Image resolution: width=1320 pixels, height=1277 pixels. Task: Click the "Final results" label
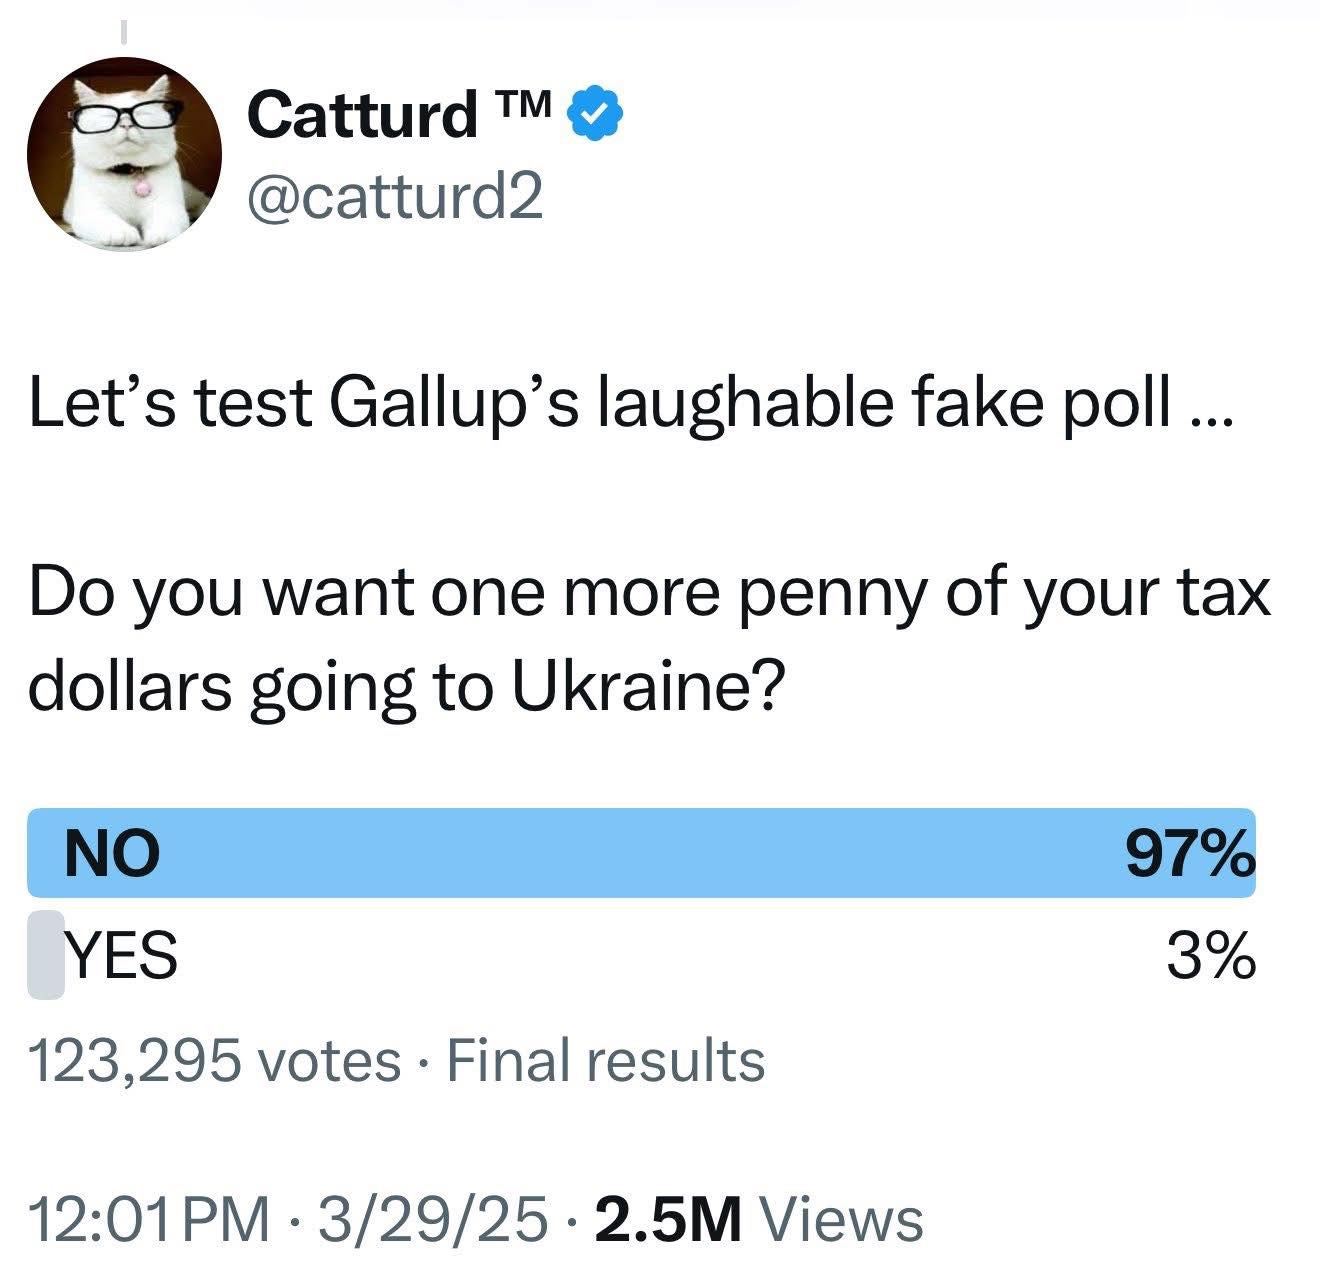606,1060
